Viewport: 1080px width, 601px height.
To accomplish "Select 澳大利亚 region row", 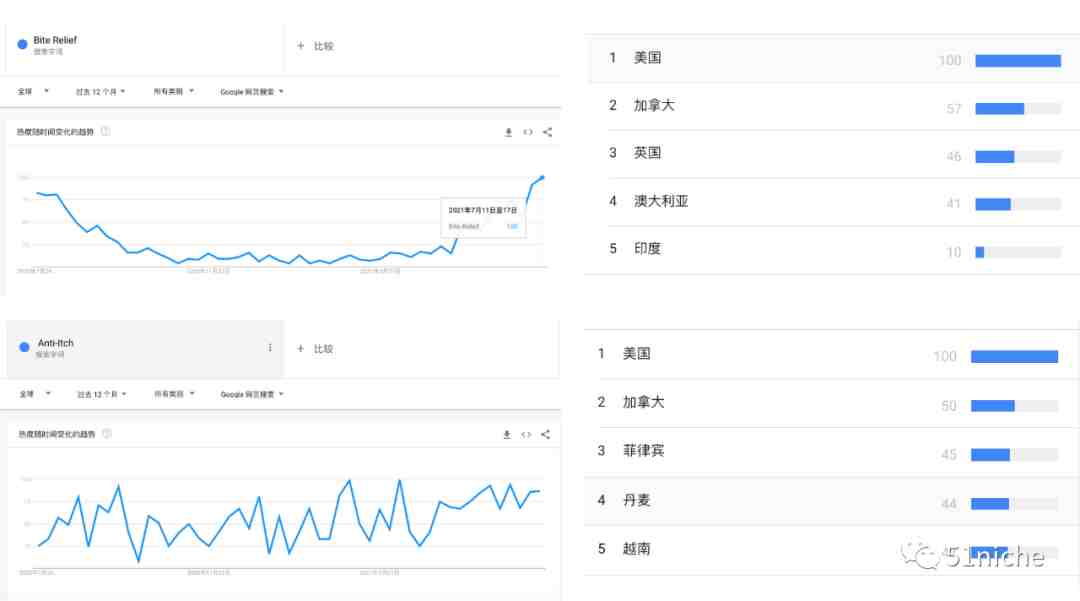I will coord(833,202).
